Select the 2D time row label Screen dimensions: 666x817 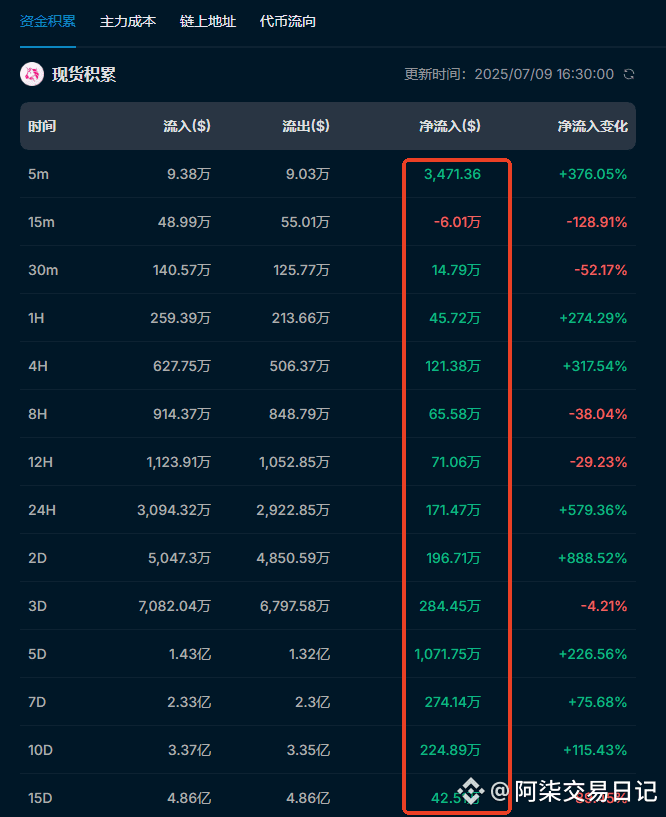pyautogui.click(x=38, y=558)
